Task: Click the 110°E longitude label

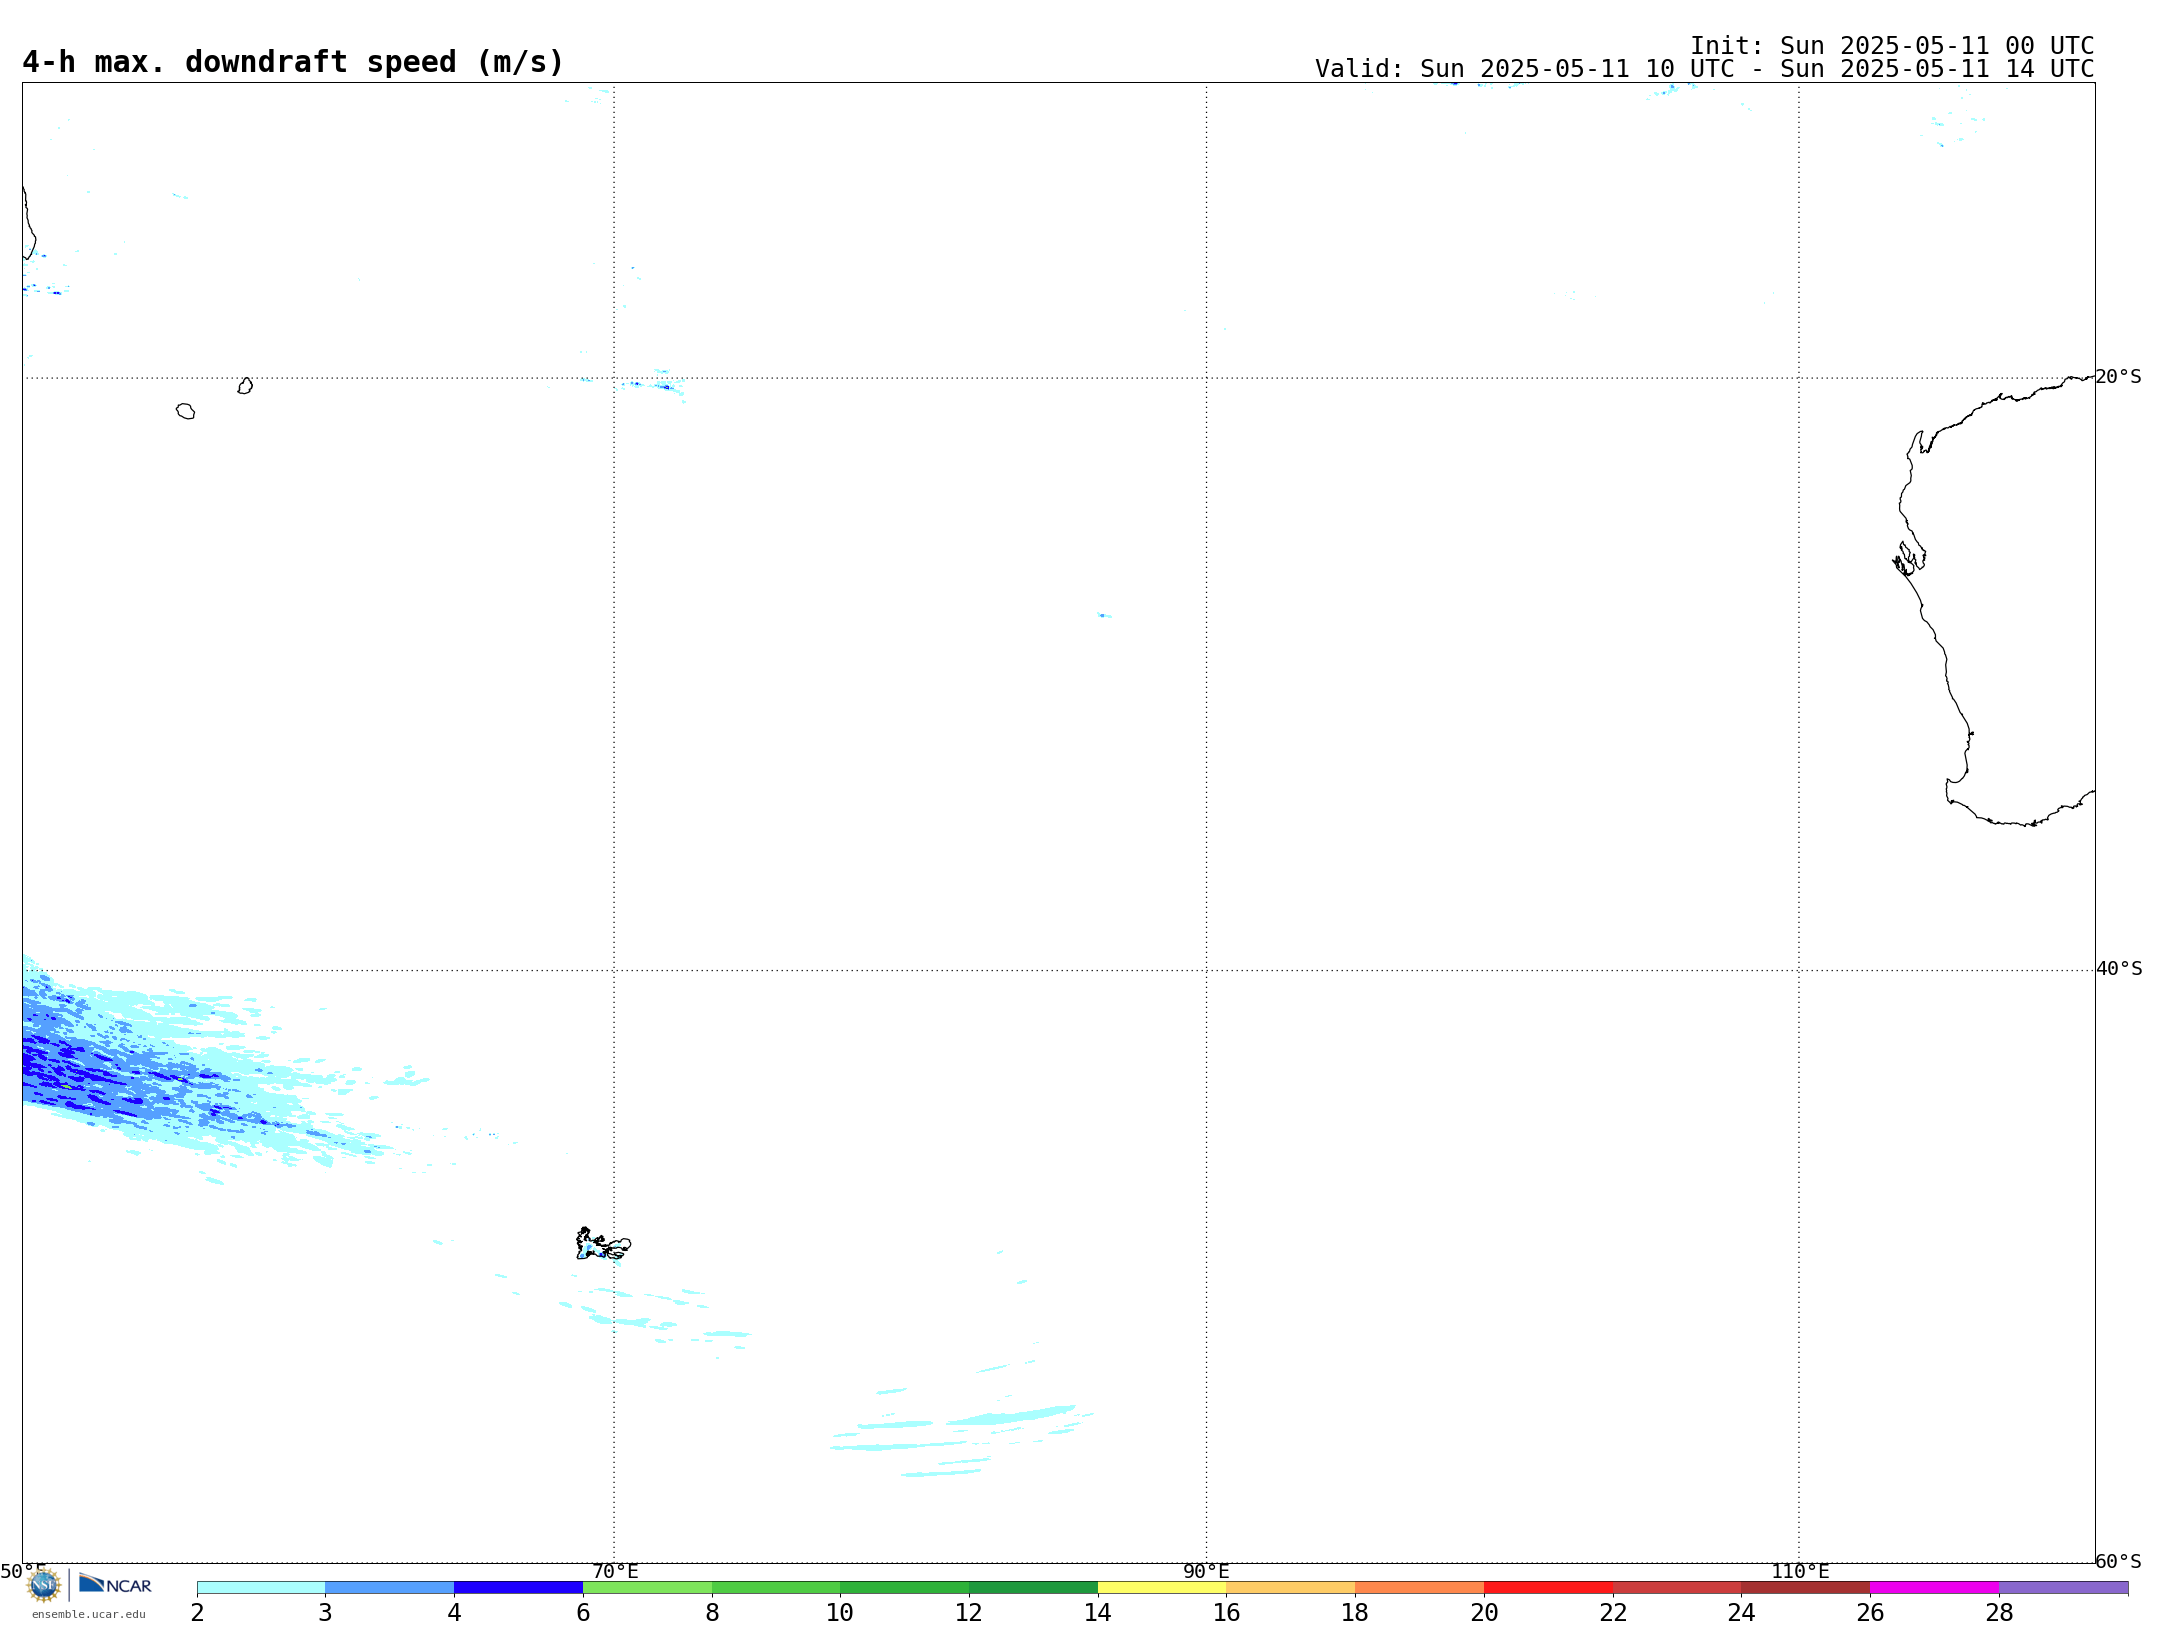Action: [1800, 1571]
